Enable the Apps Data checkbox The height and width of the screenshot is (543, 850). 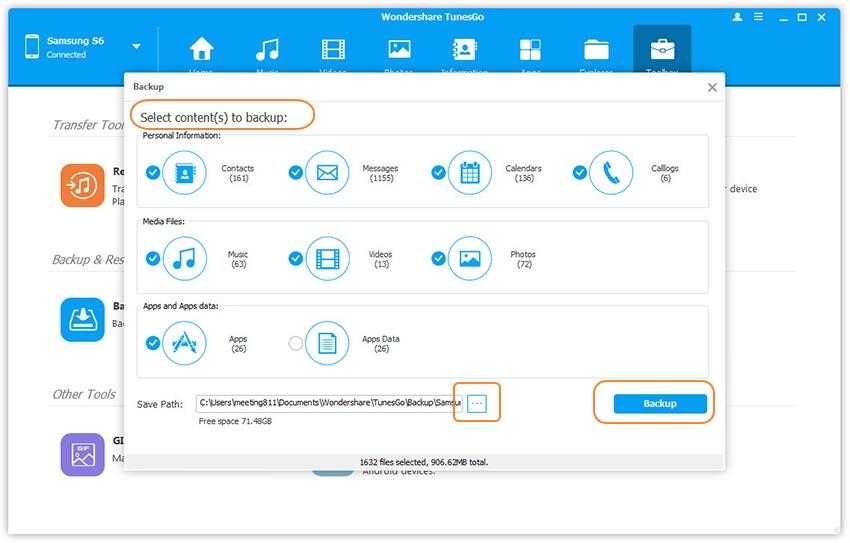(295, 343)
